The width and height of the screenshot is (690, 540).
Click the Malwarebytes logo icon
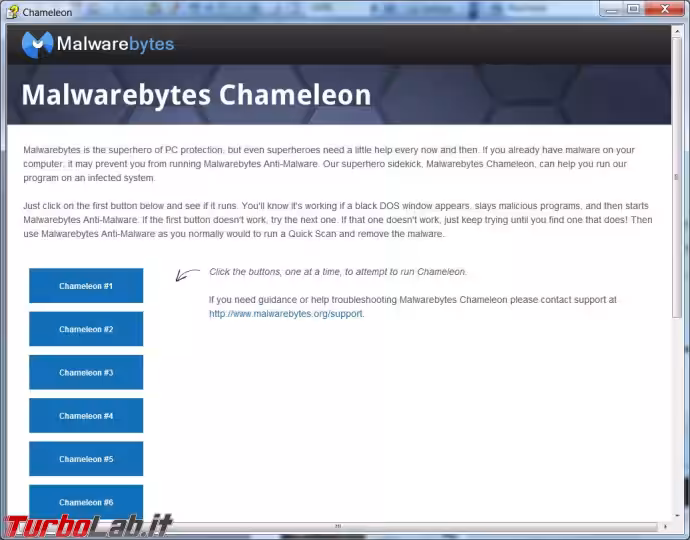pyautogui.click(x=37, y=44)
